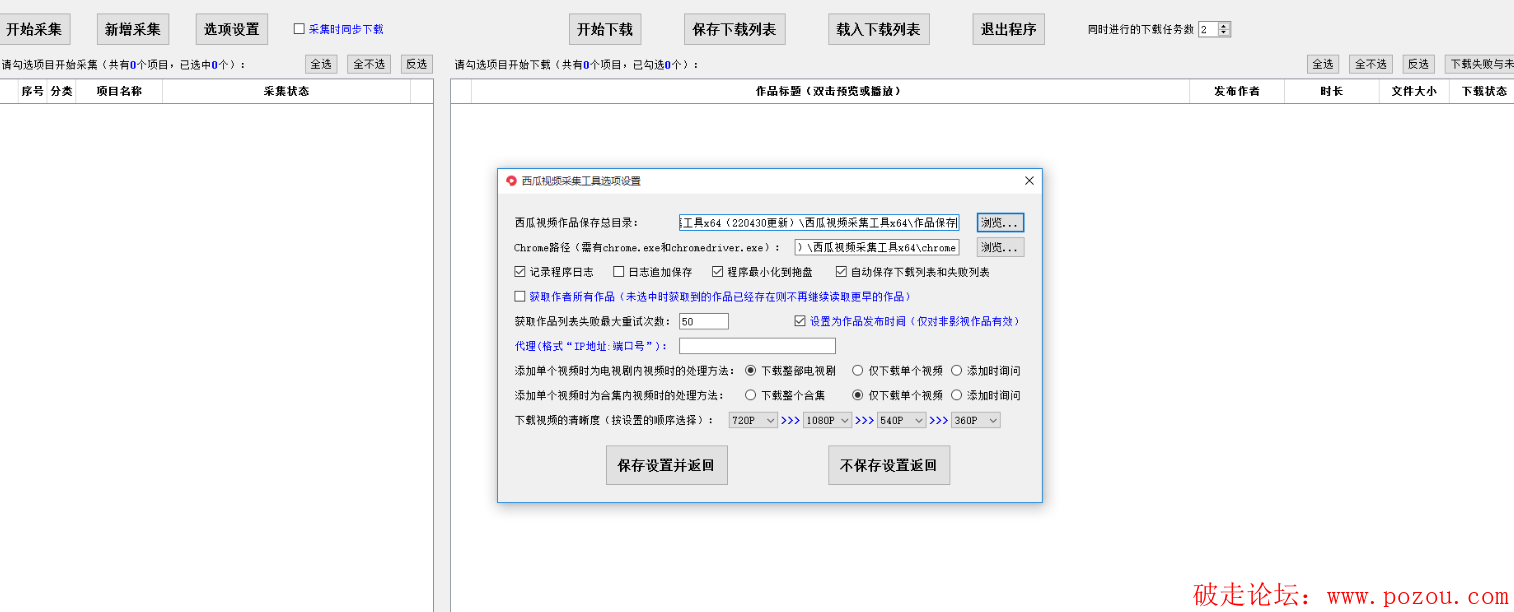Screen dimensions: 1514x612
Task: Click the 作品标题 column header
Action: coord(830,91)
